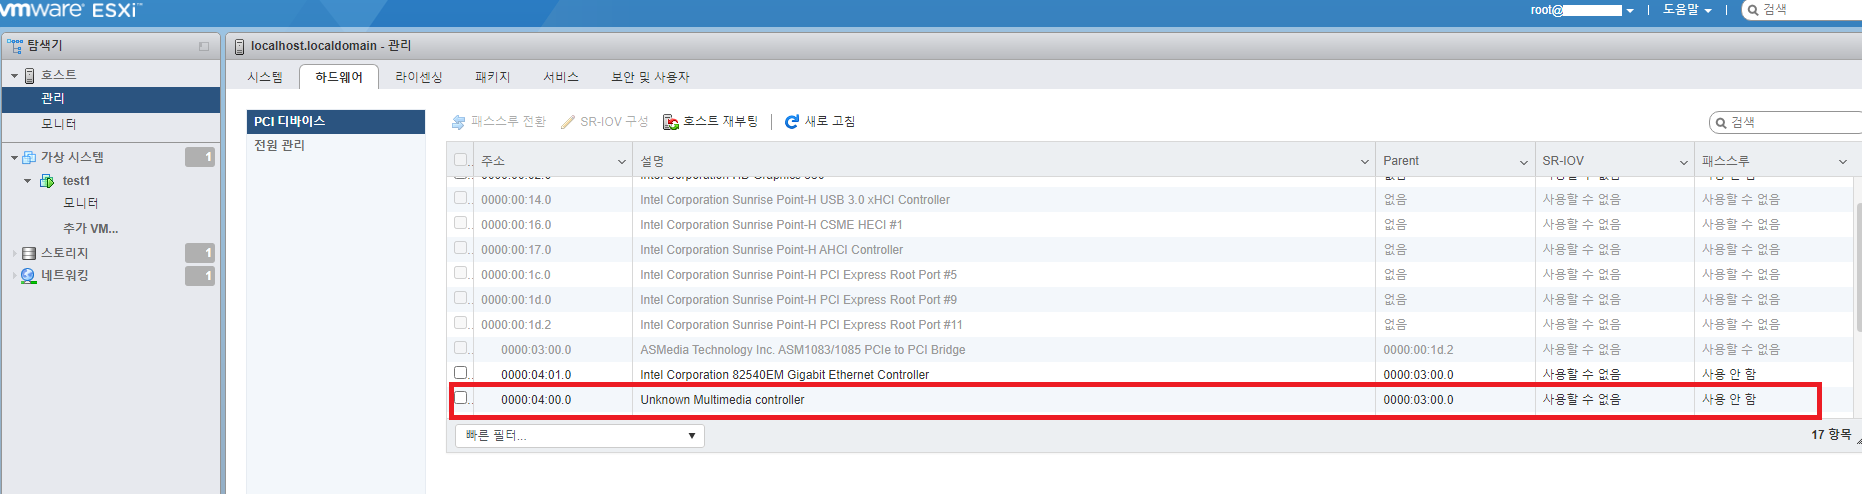Switch to the 서비스 tab
Screen dimensions: 1862x495
561,77
